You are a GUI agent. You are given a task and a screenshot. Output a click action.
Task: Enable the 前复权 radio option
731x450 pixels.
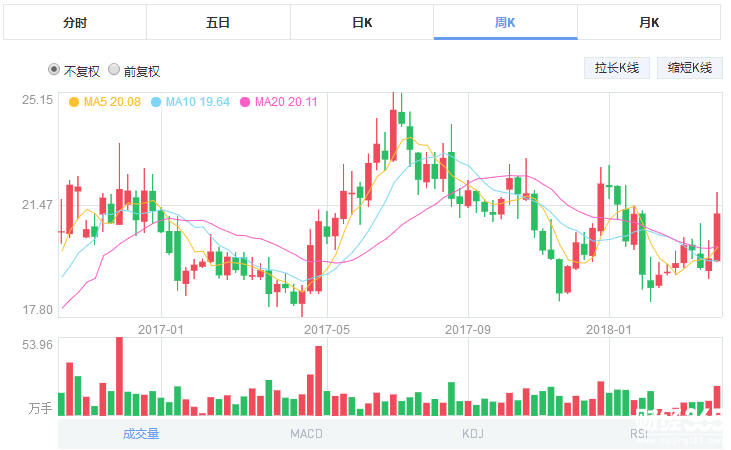[x=114, y=70]
